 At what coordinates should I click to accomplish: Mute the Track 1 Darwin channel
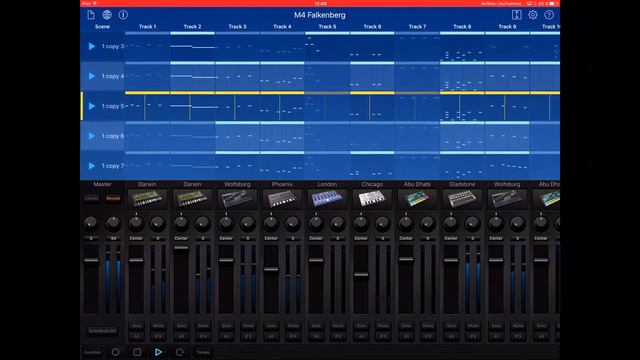tap(158, 326)
